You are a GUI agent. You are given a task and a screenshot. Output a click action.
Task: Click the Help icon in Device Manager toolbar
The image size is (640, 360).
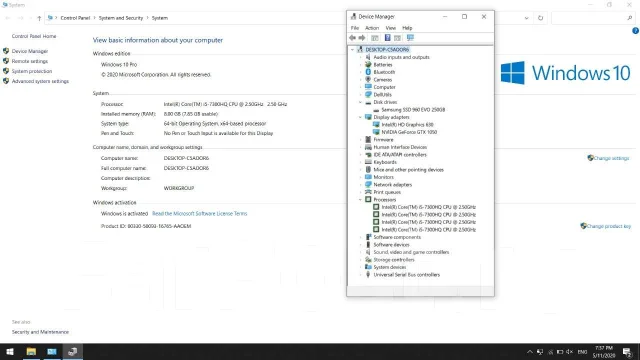click(387, 38)
